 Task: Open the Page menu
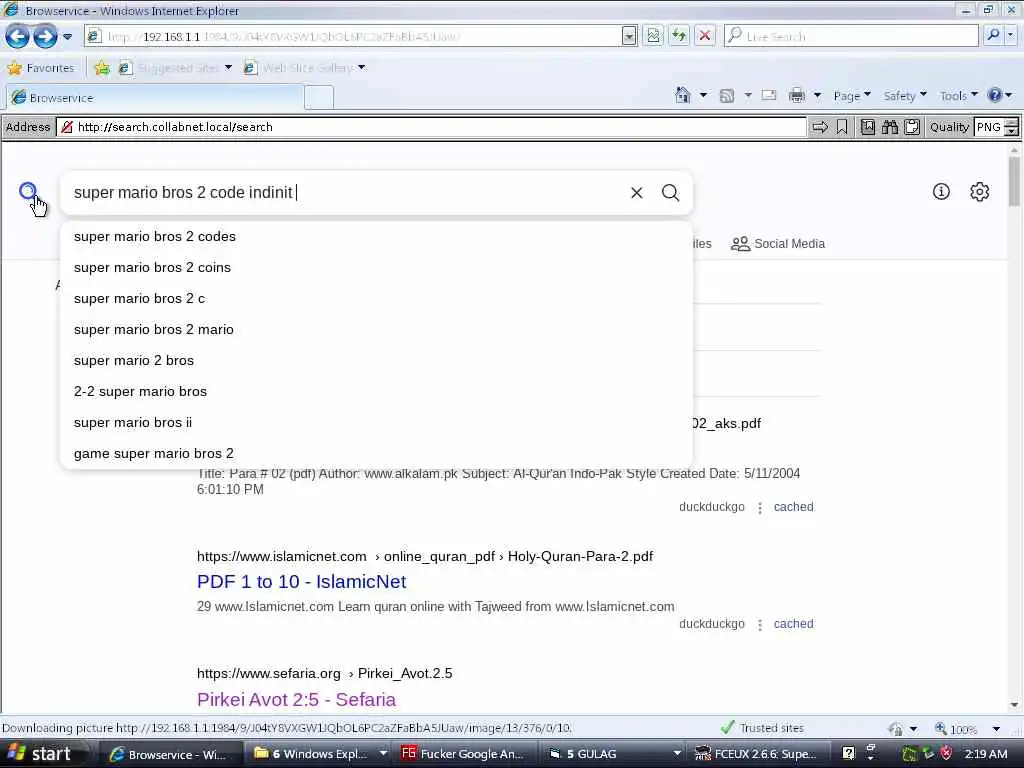[x=852, y=96]
